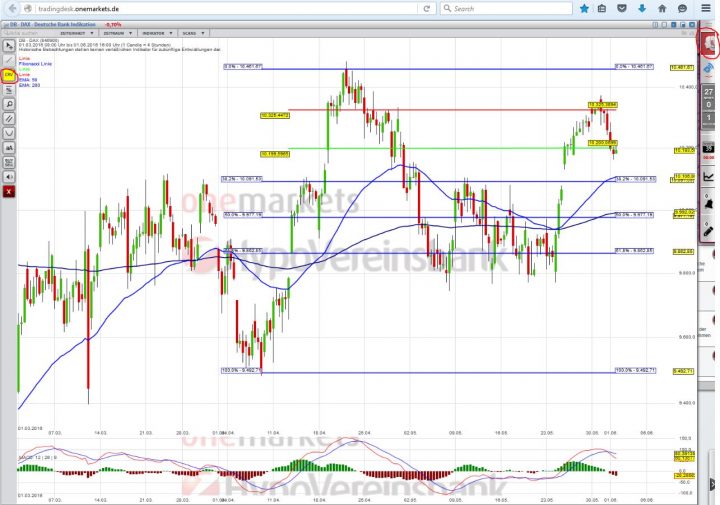This screenshot has width=720, height=505.
Task: Select the percent Fibonacci retracement tool
Action: (x=9, y=90)
